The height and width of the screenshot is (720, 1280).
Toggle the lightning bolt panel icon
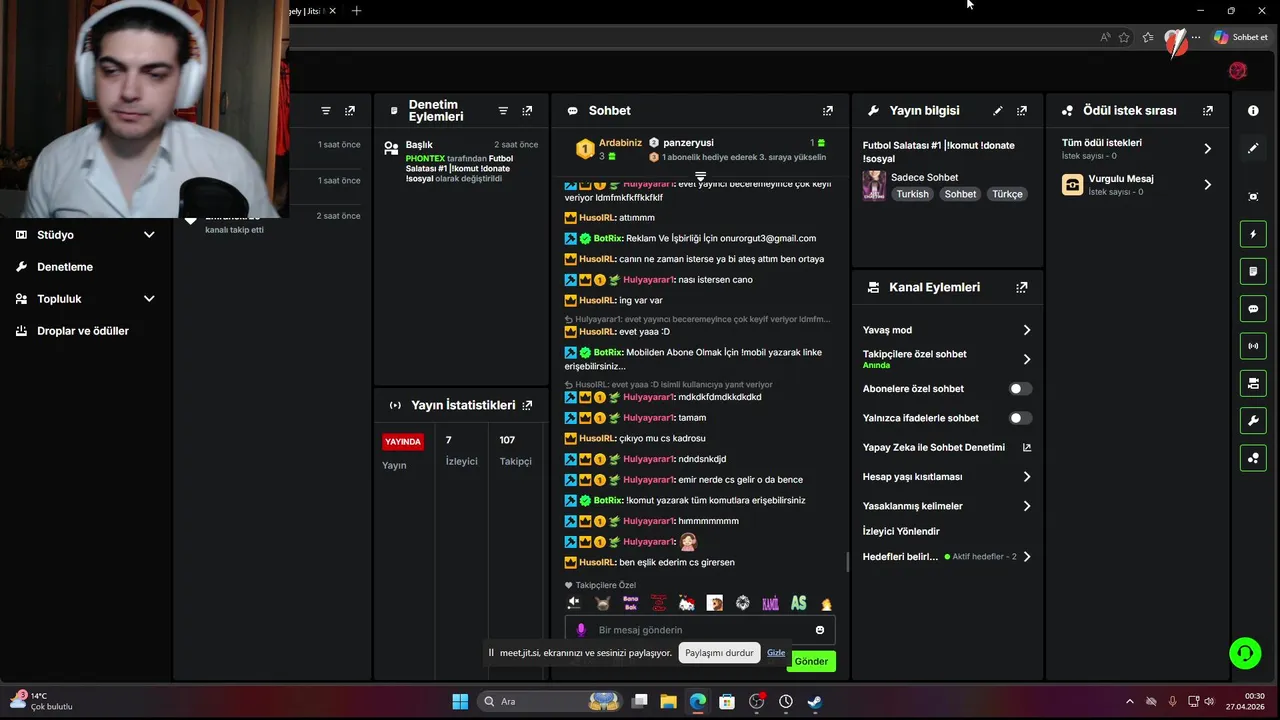[1253, 235]
